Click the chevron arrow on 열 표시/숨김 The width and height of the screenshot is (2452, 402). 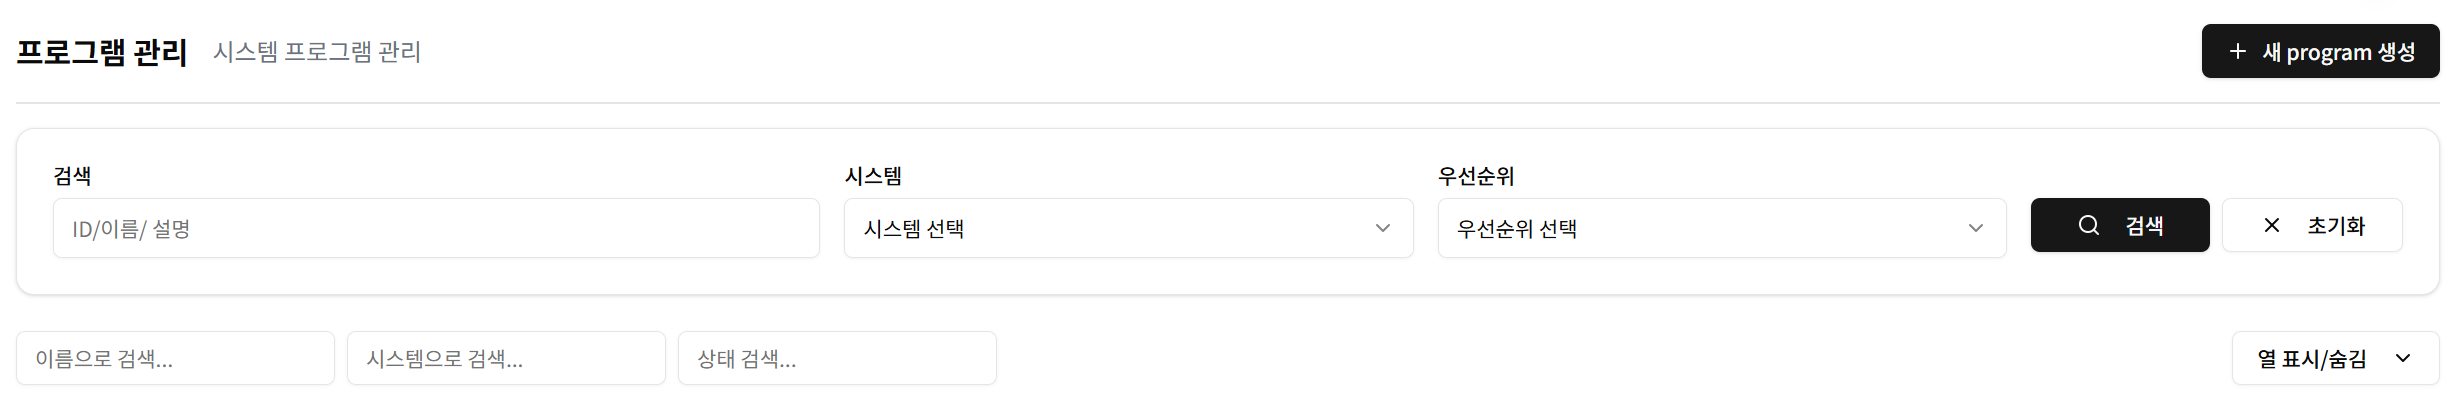tap(2403, 358)
